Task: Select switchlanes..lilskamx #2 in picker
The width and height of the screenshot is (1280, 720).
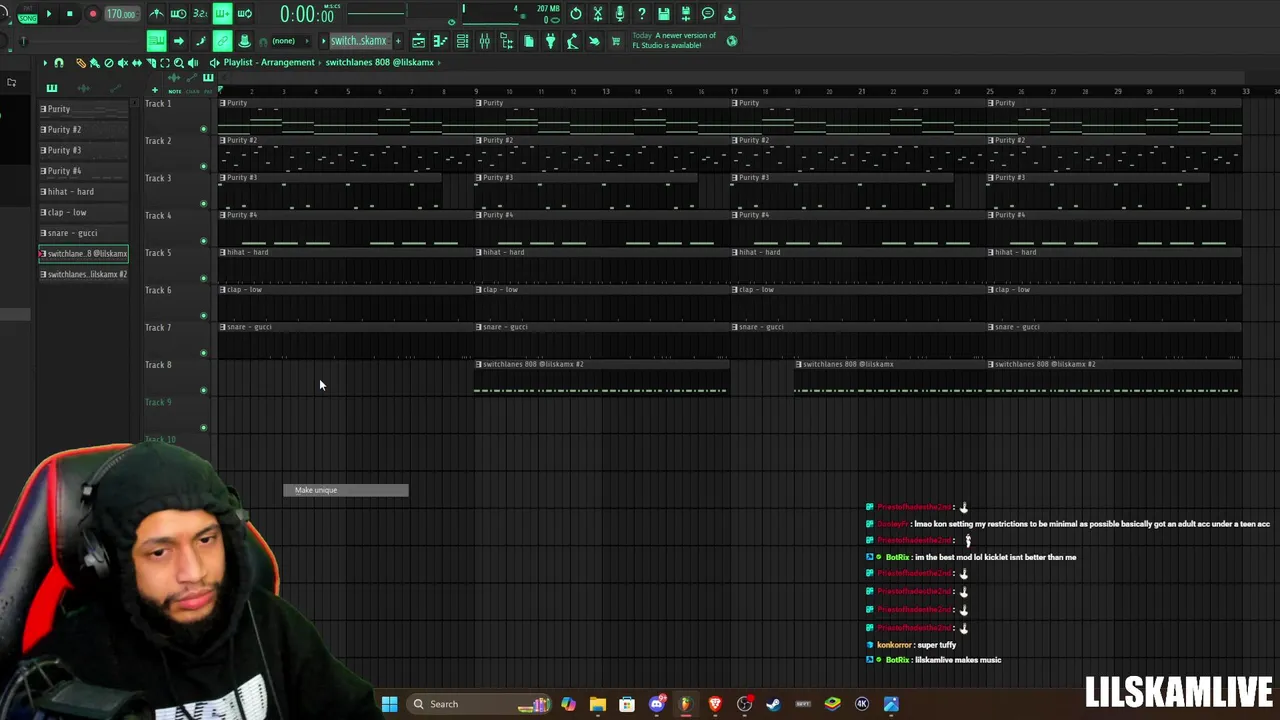Action: click(84, 274)
